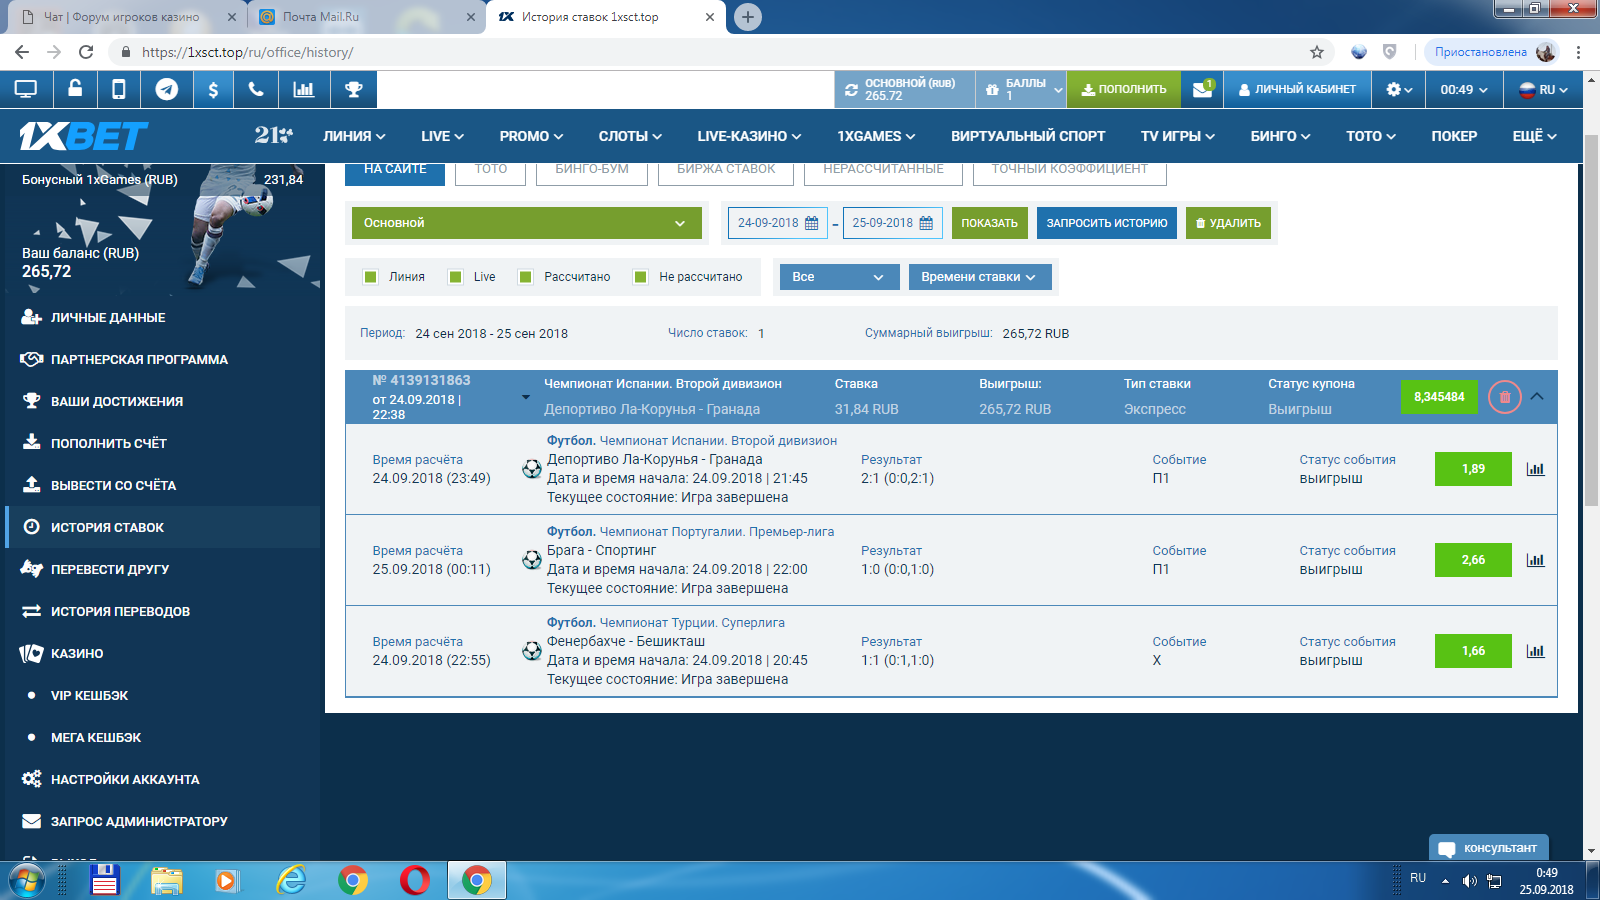Open ЛИЧНЫЙ КАБИНЕТ
The height and width of the screenshot is (900, 1600).
tap(1297, 89)
